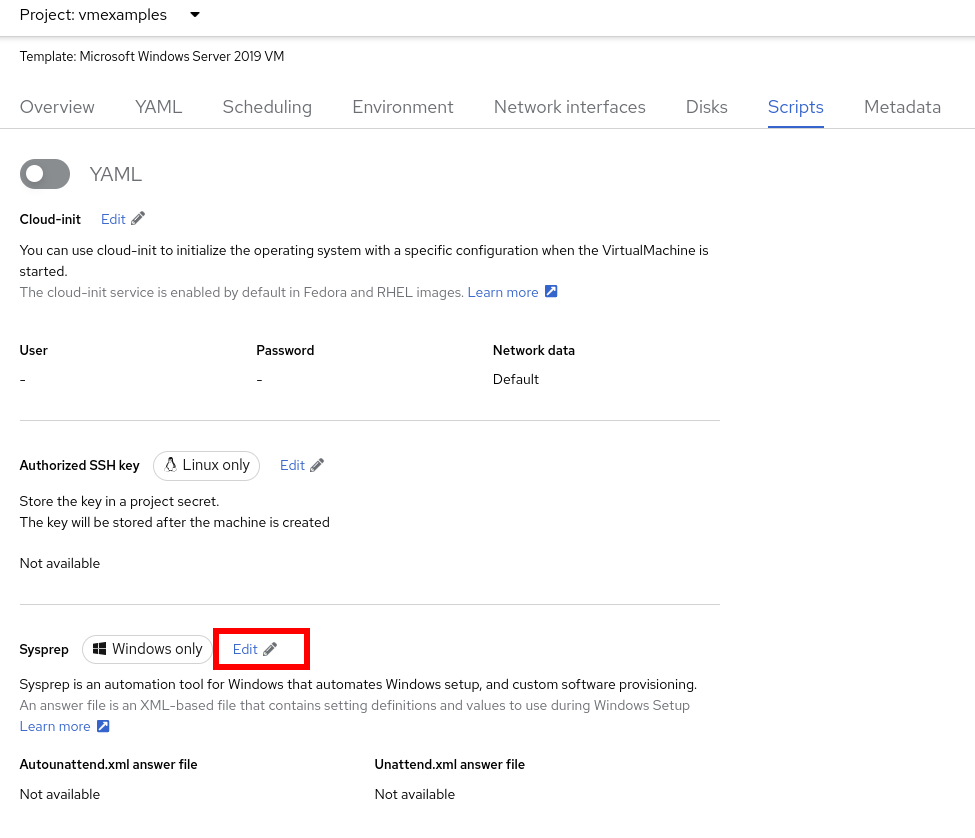Go to the Scheduling tab

click(267, 107)
